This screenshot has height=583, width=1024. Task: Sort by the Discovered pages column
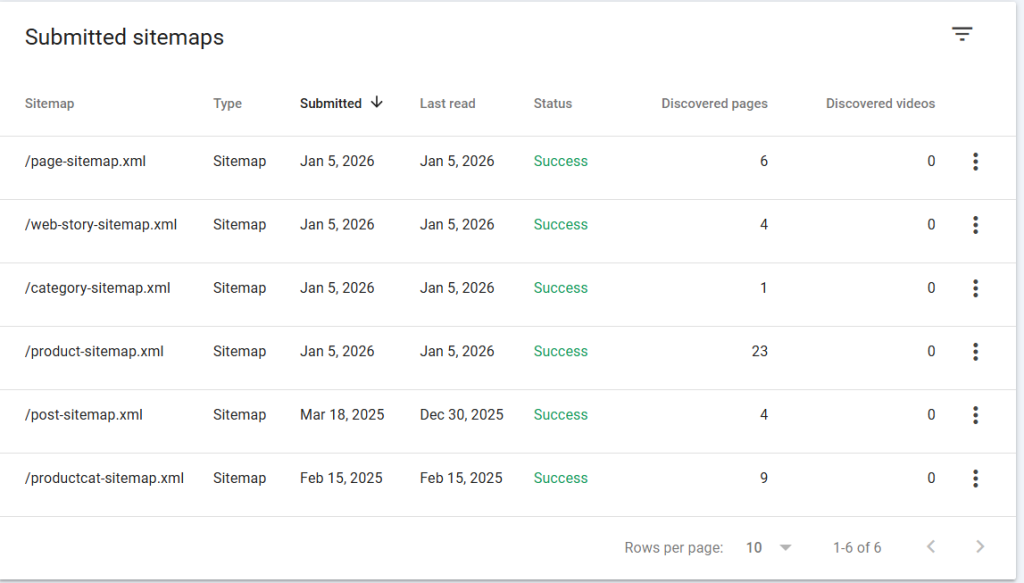[714, 103]
